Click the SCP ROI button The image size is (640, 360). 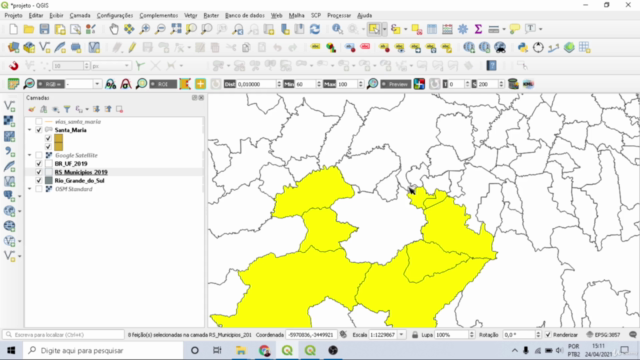[x=163, y=84]
